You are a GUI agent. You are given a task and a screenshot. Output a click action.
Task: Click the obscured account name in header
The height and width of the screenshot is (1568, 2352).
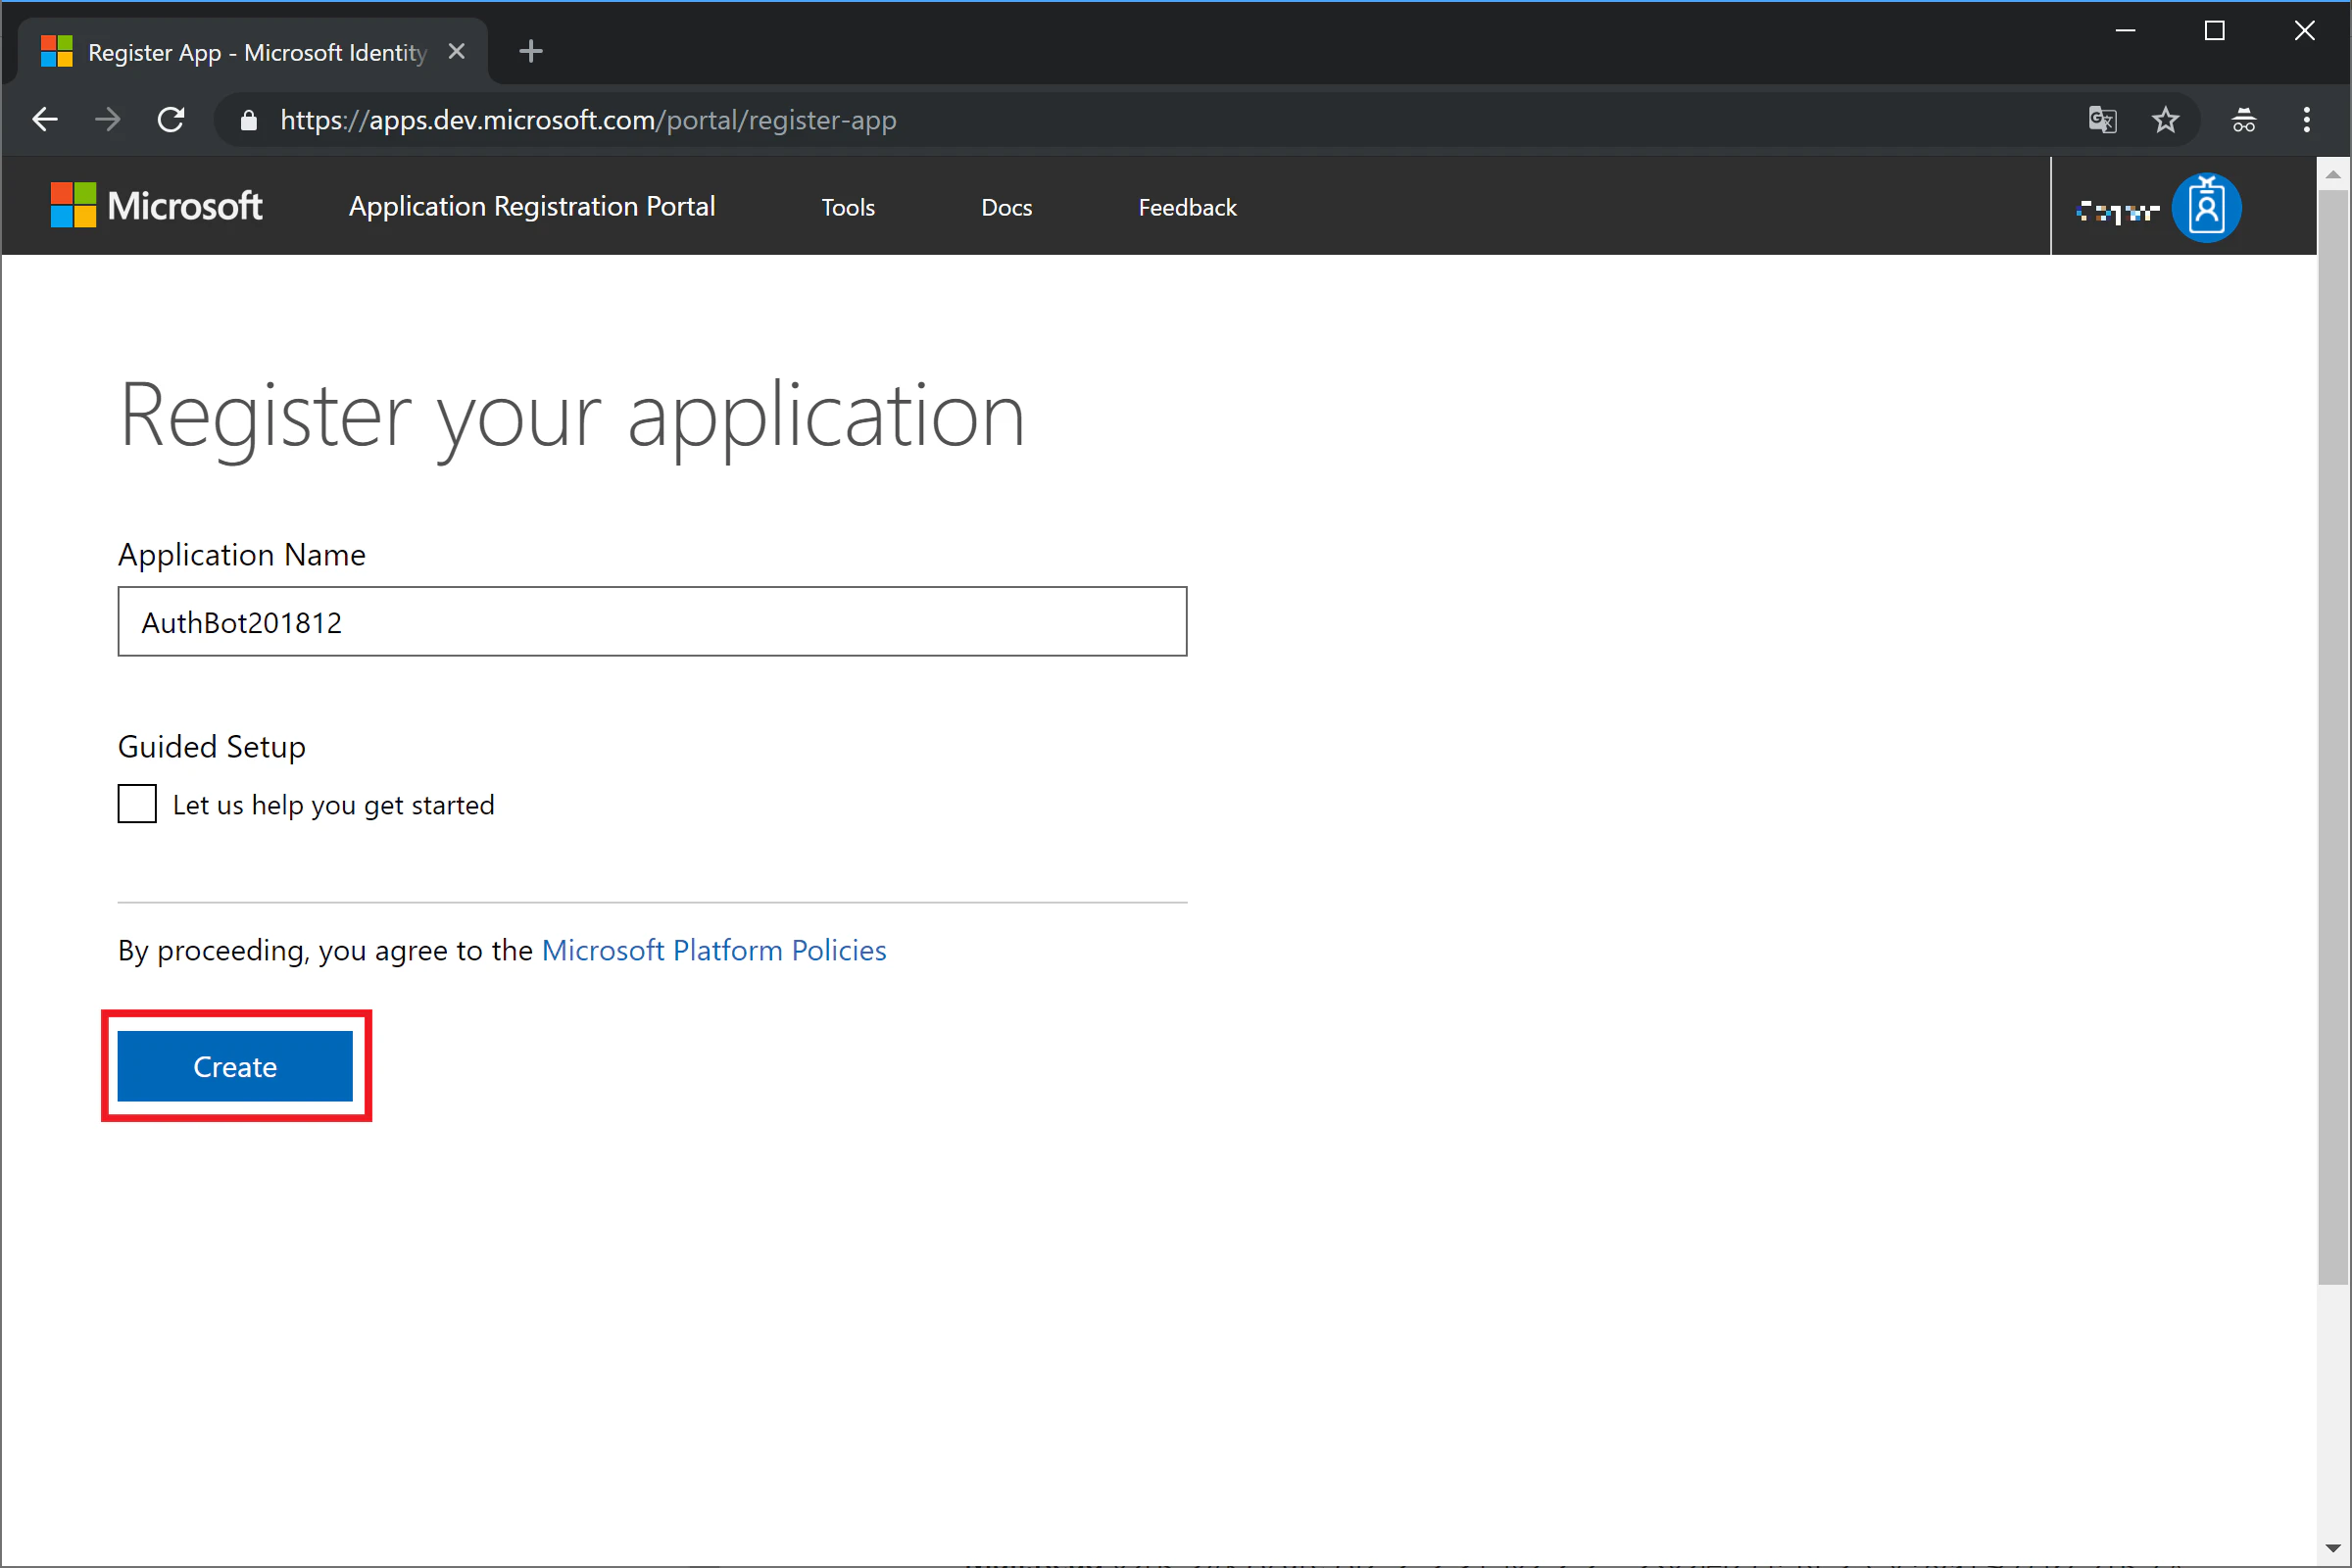click(x=2117, y=211)
